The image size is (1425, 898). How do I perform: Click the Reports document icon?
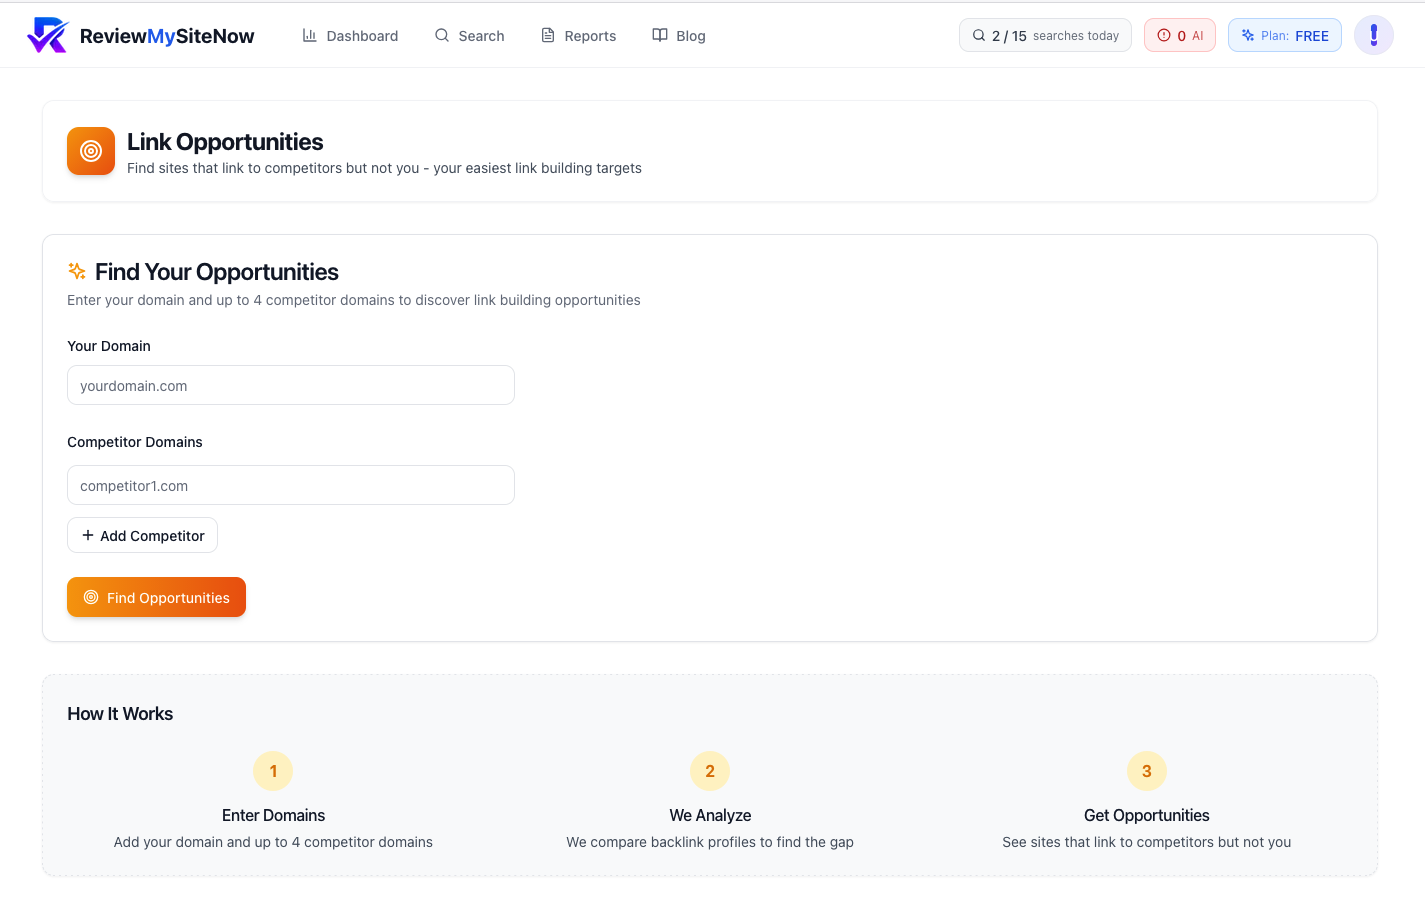547,35
